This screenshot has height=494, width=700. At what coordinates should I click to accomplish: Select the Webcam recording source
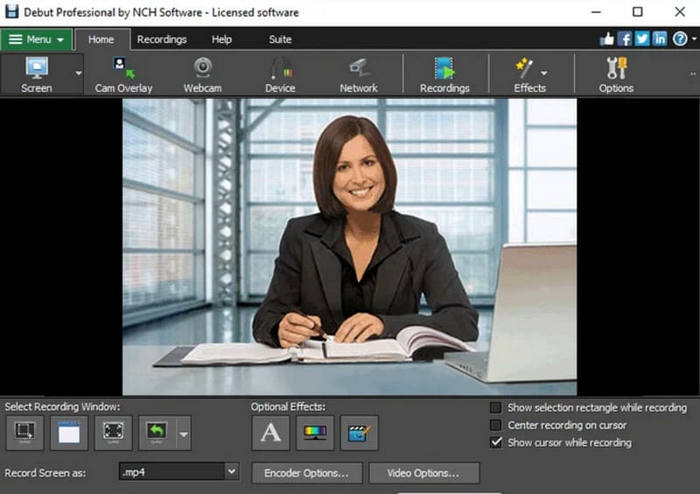coord(202,74)
